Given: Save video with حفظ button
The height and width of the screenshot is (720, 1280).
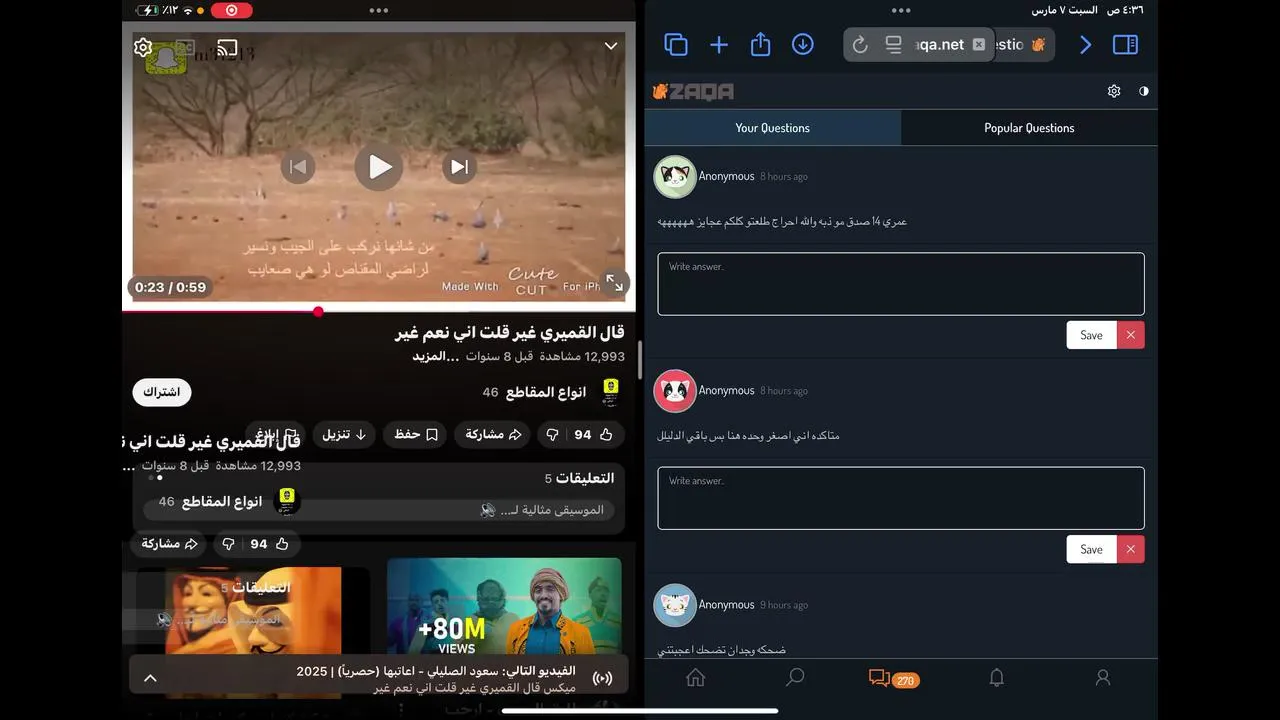Looking at the screenshot, I should pos(416,435).
